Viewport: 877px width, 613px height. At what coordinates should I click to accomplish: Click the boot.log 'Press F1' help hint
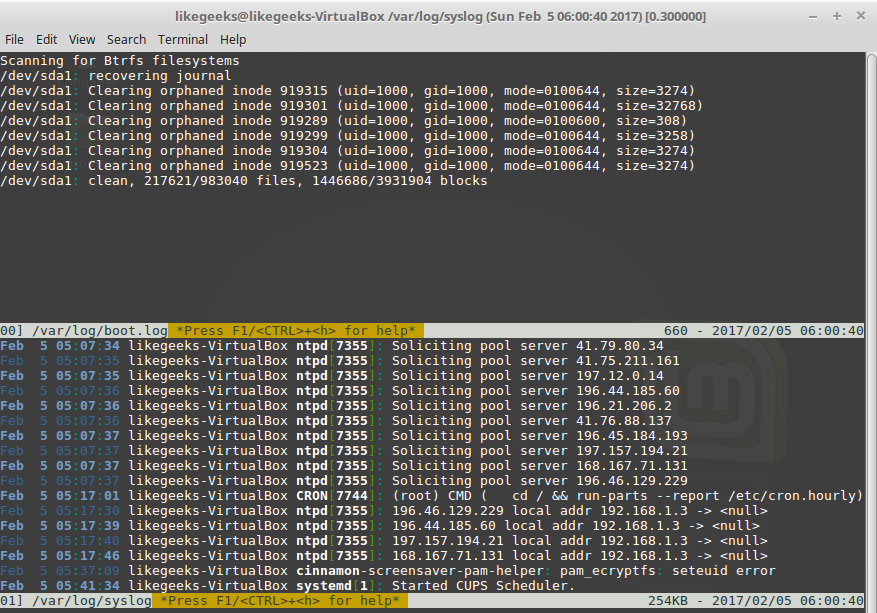[296, 331]
